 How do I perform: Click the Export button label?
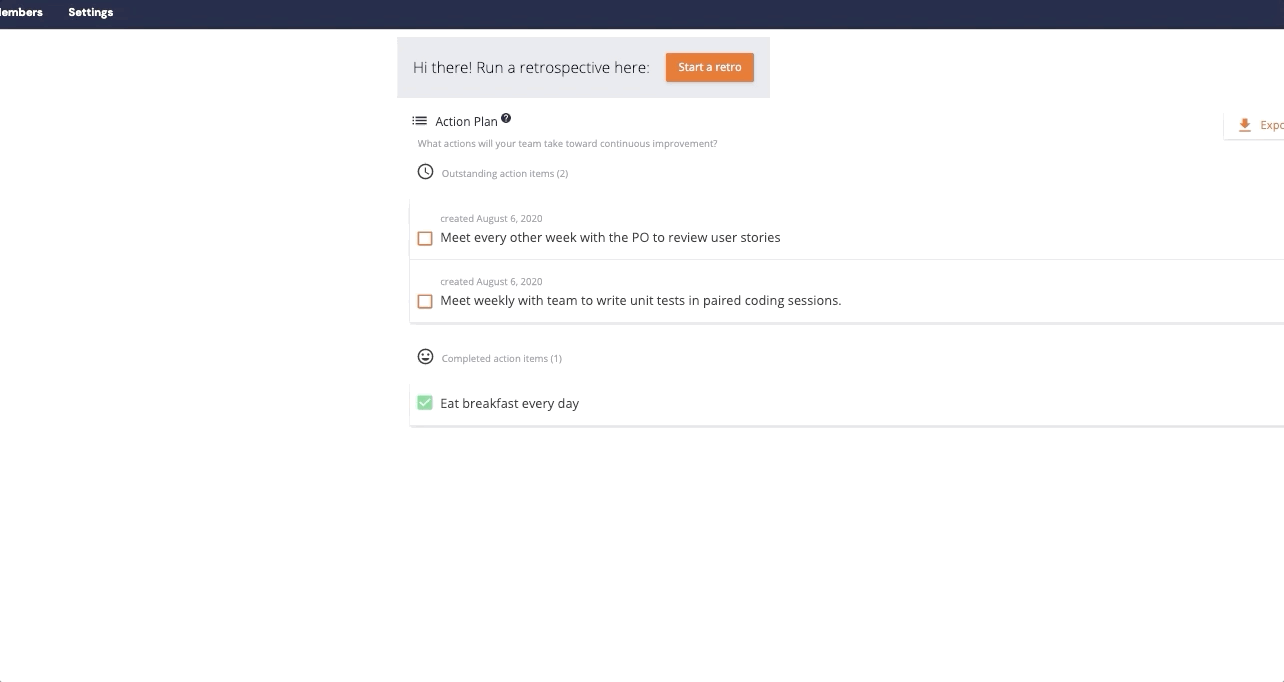click(x=1271, y=125)
